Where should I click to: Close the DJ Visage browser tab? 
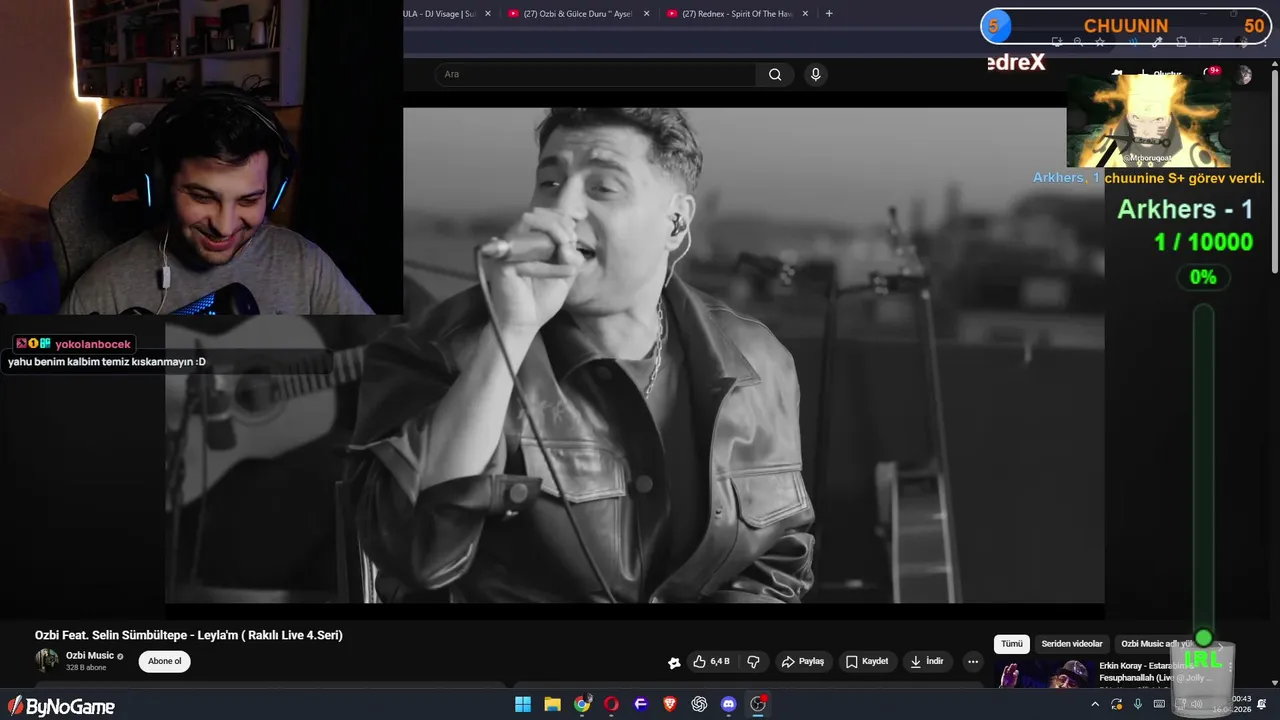[487, 14]
